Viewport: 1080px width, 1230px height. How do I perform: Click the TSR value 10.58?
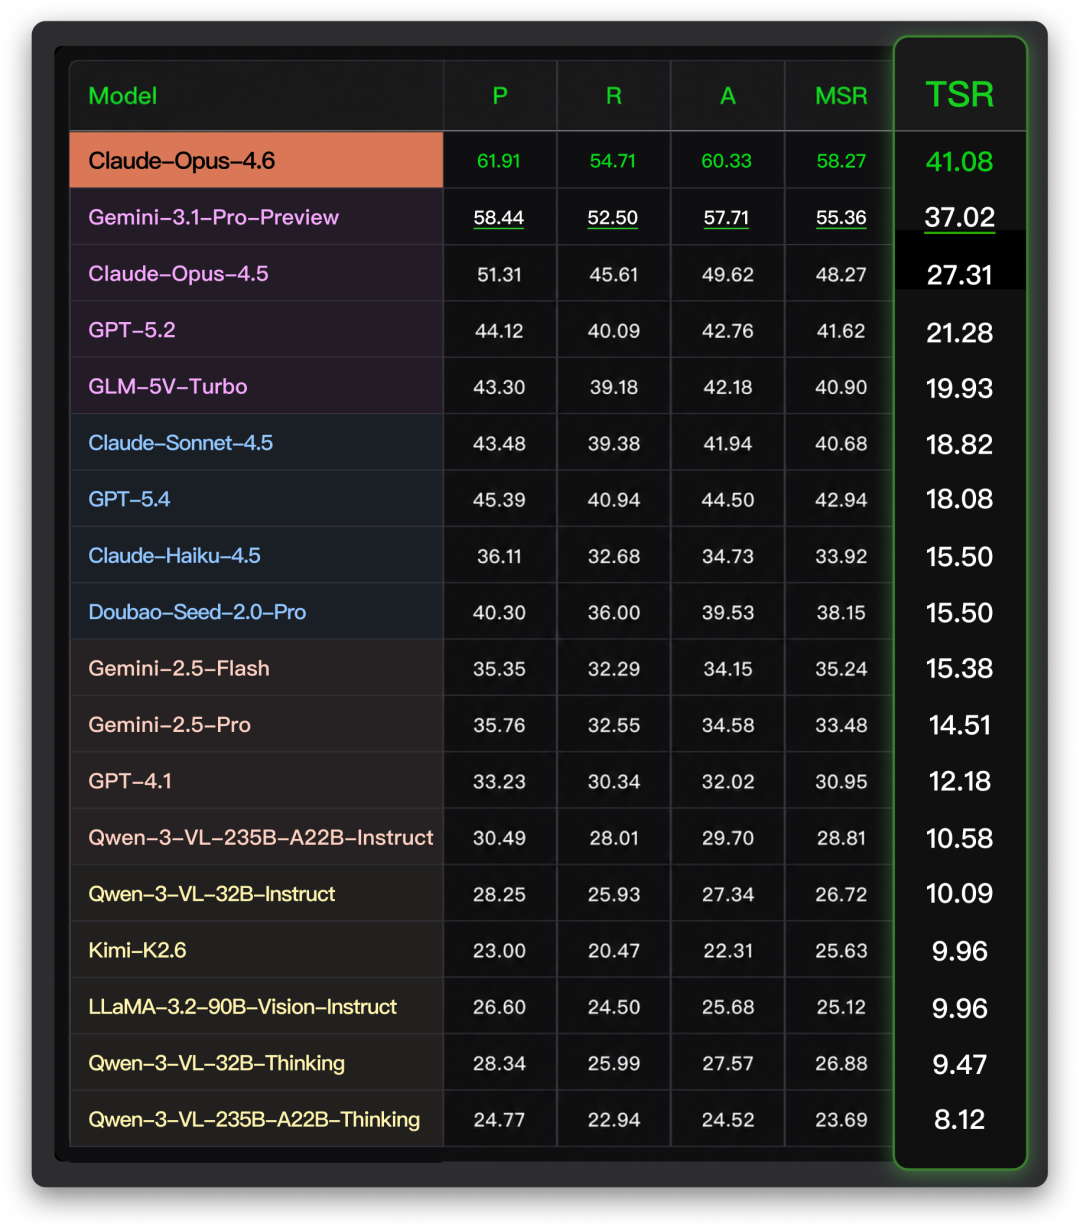[960, 838]
